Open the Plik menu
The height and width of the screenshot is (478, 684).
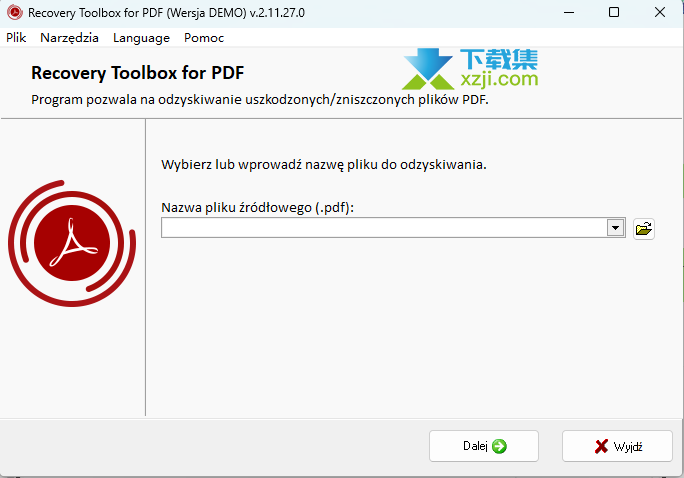tap(16, 38)
